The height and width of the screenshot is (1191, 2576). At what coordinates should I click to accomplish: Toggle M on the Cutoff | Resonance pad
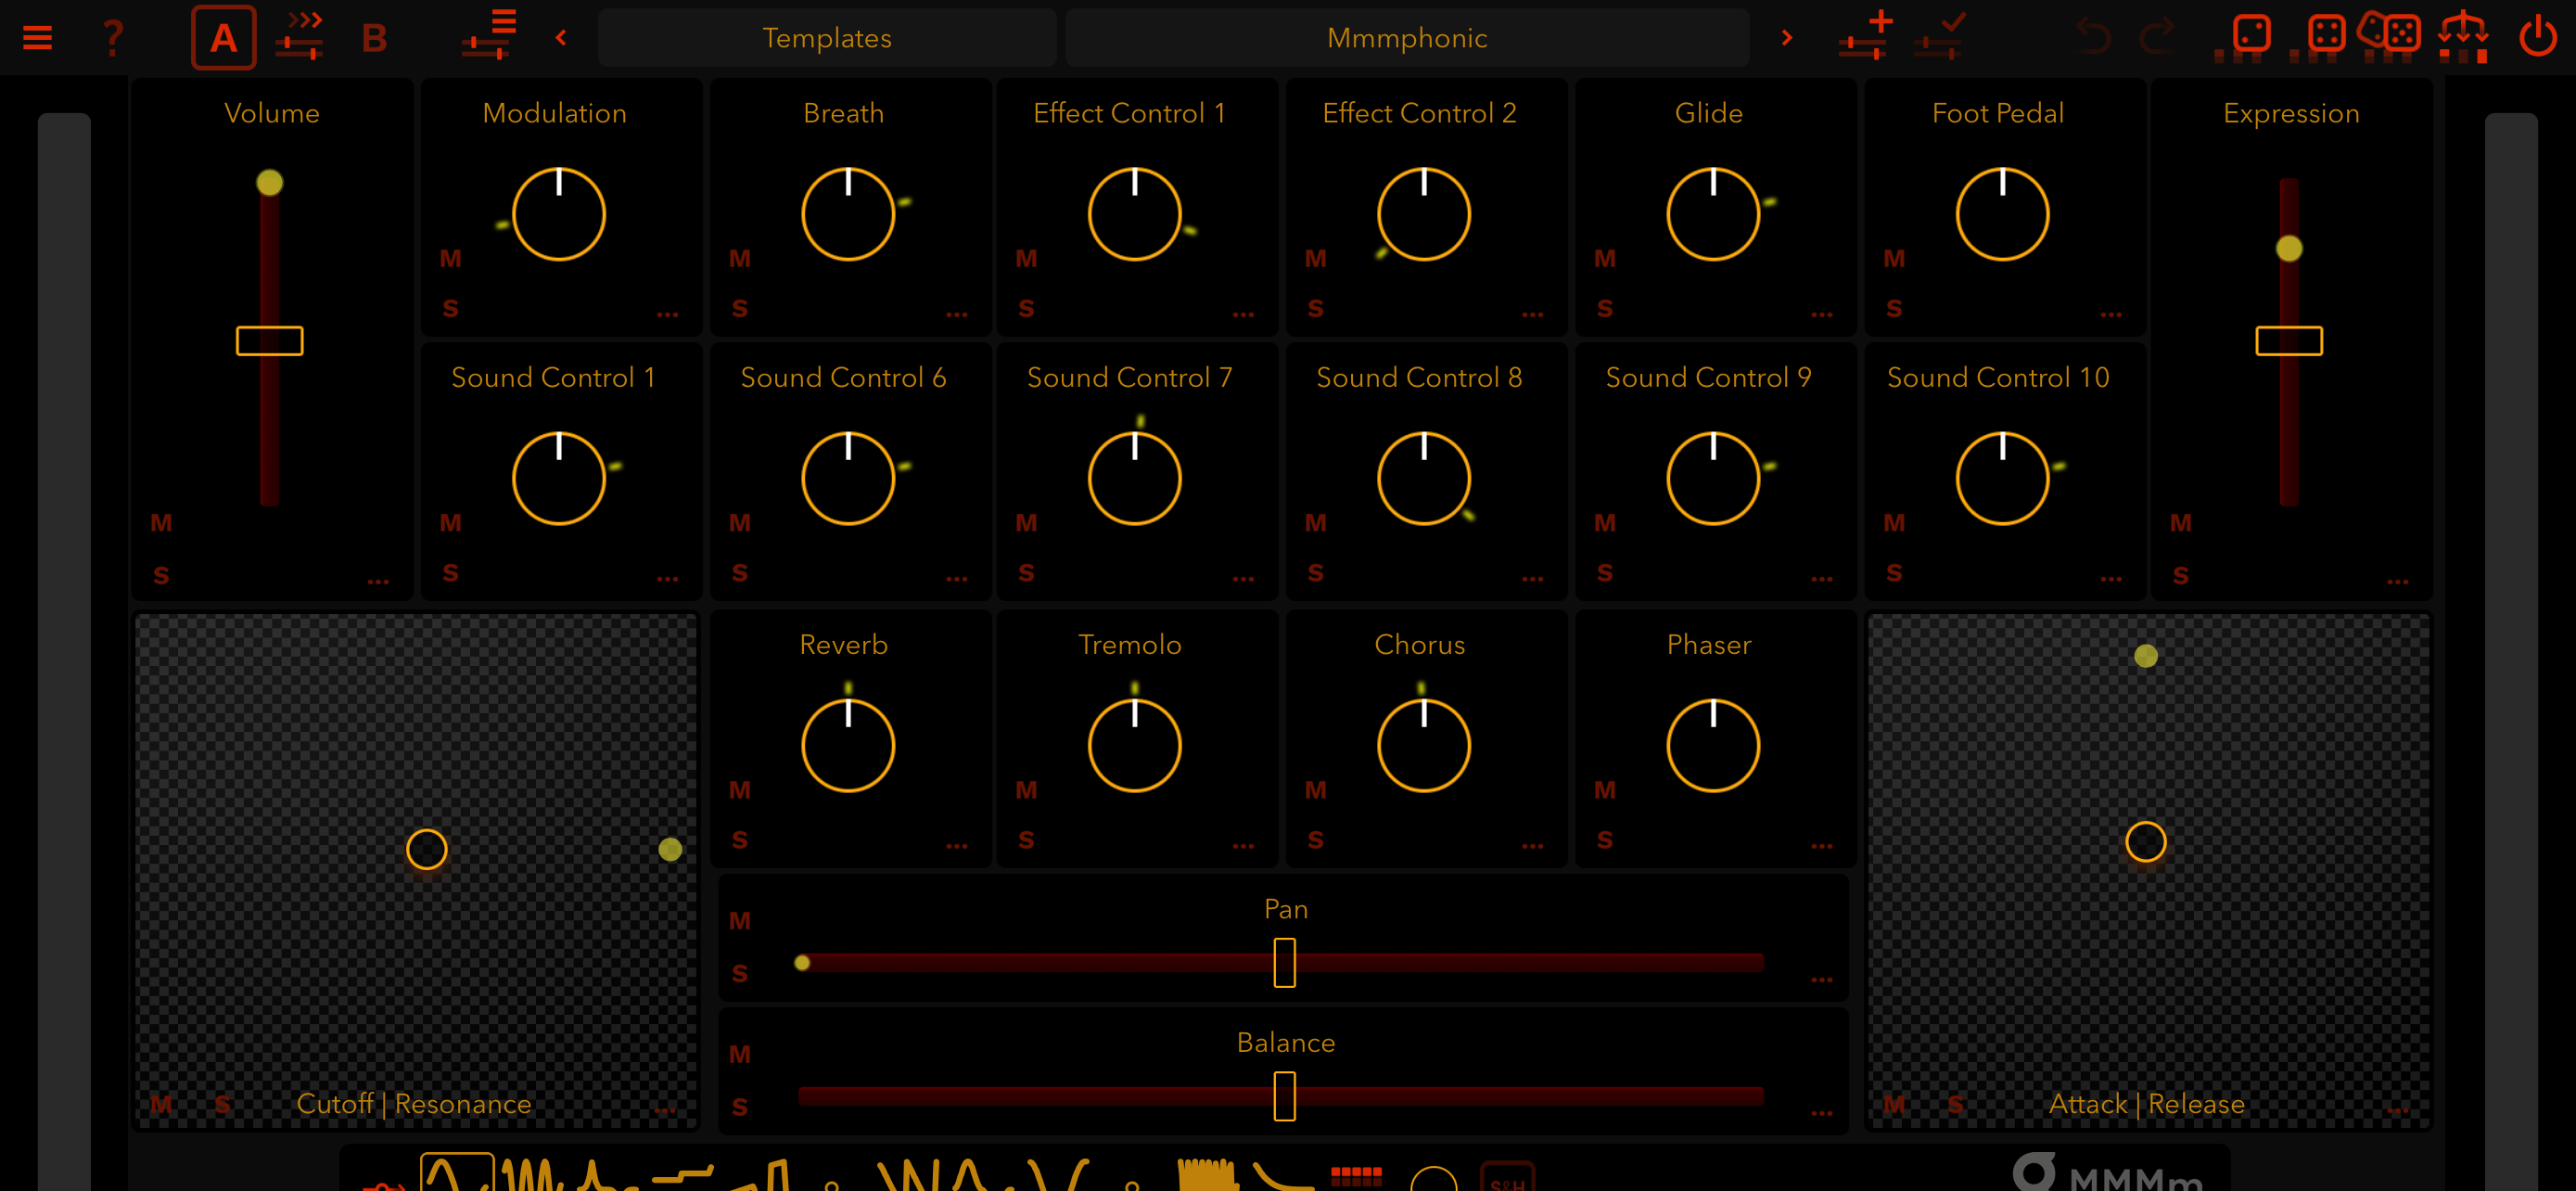[x=161, y=1105]
